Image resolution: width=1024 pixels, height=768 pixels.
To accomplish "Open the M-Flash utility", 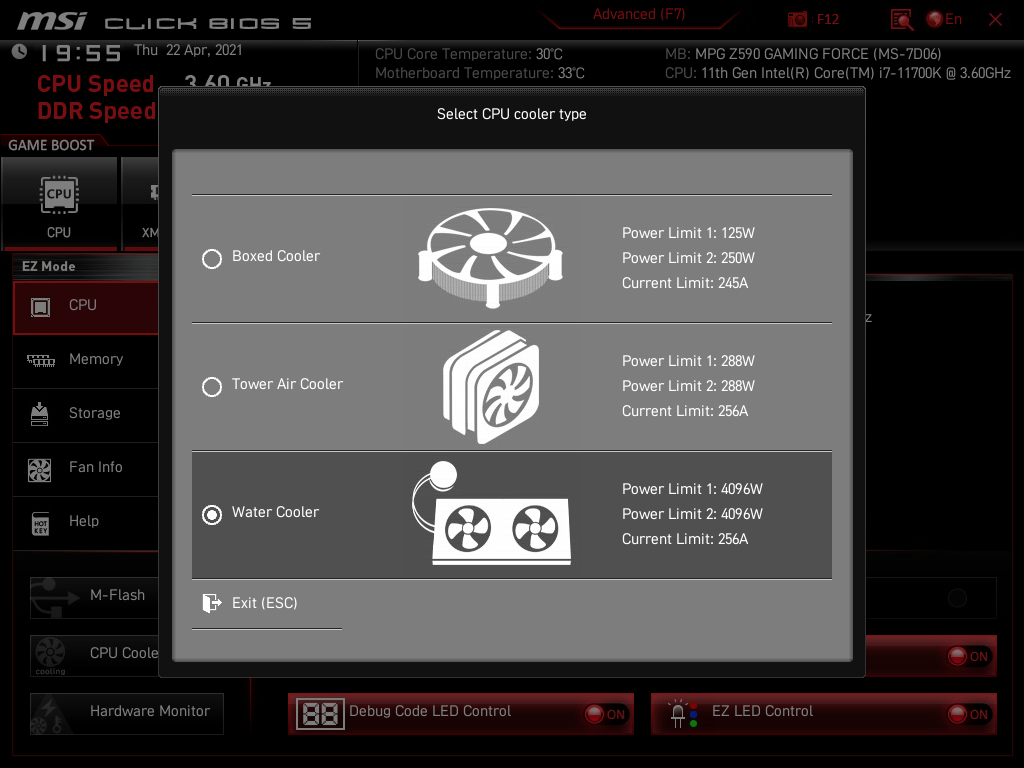I will pos(95,598).
